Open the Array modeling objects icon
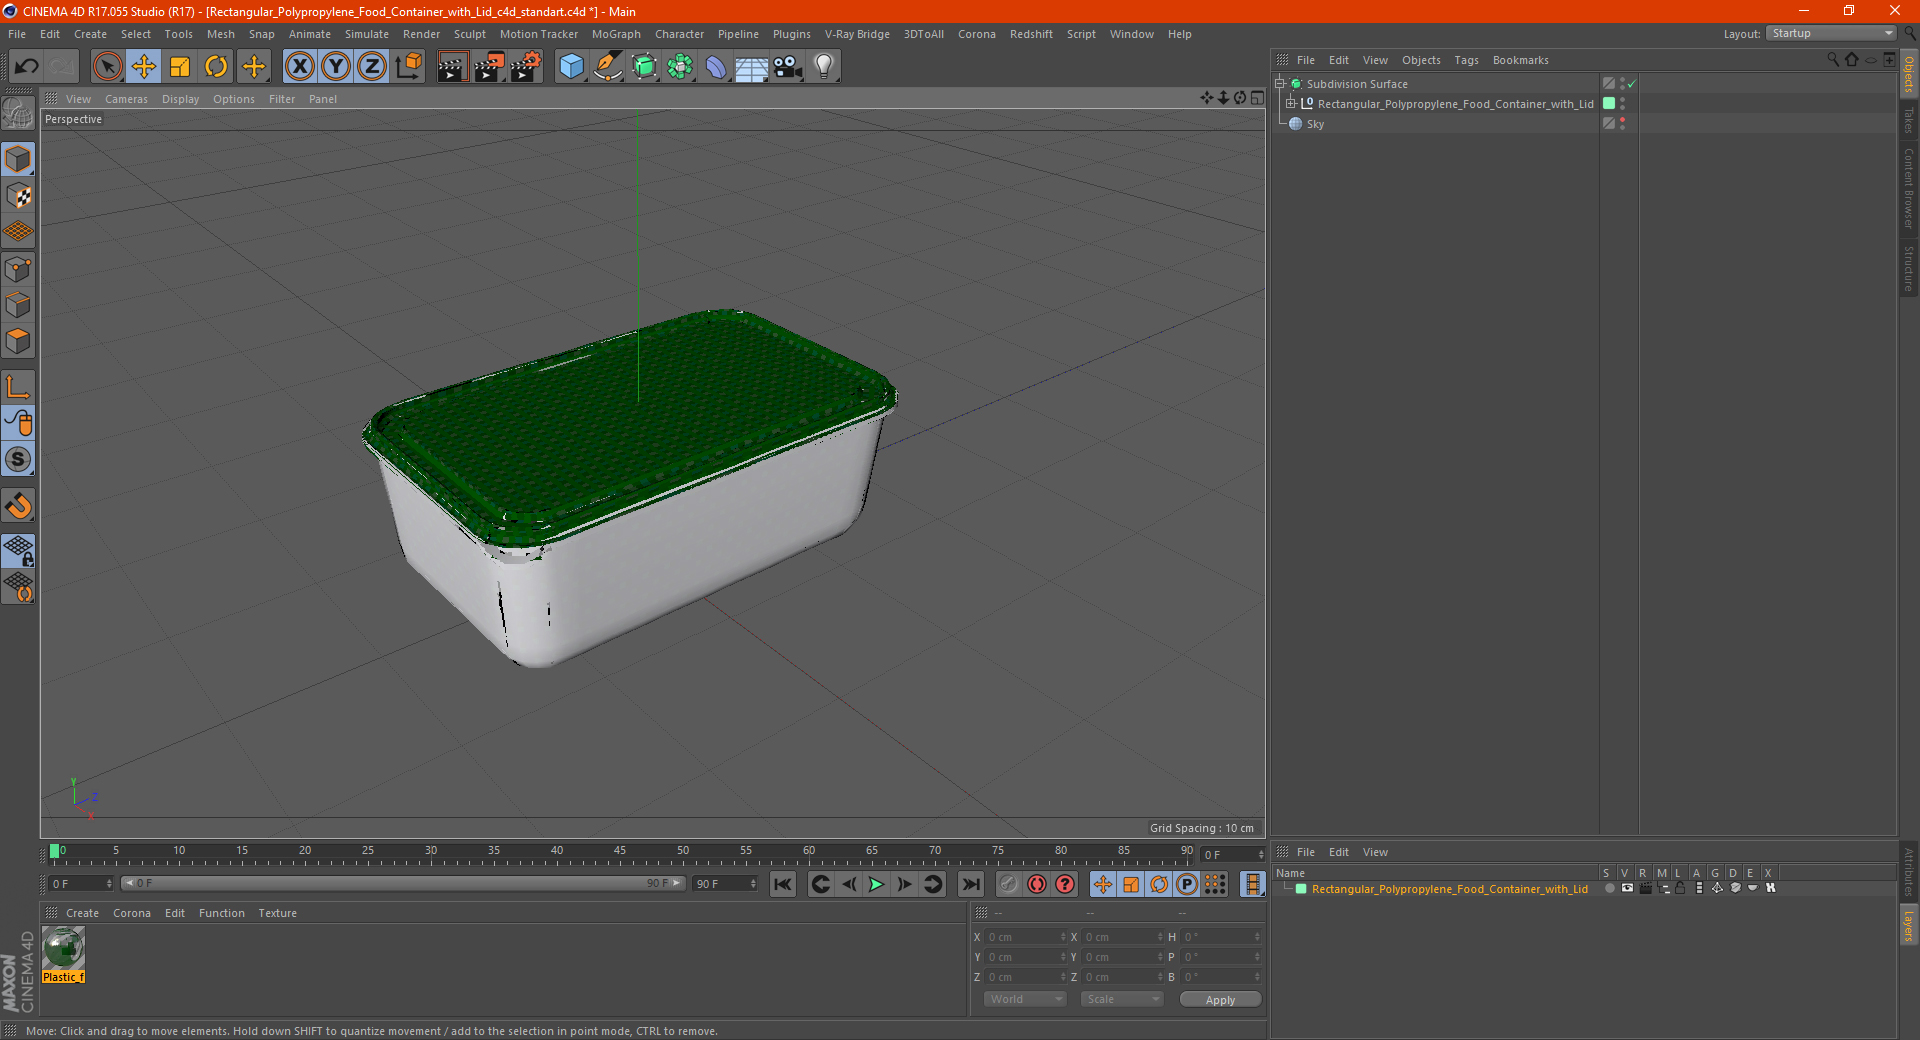 click(680, 67)
